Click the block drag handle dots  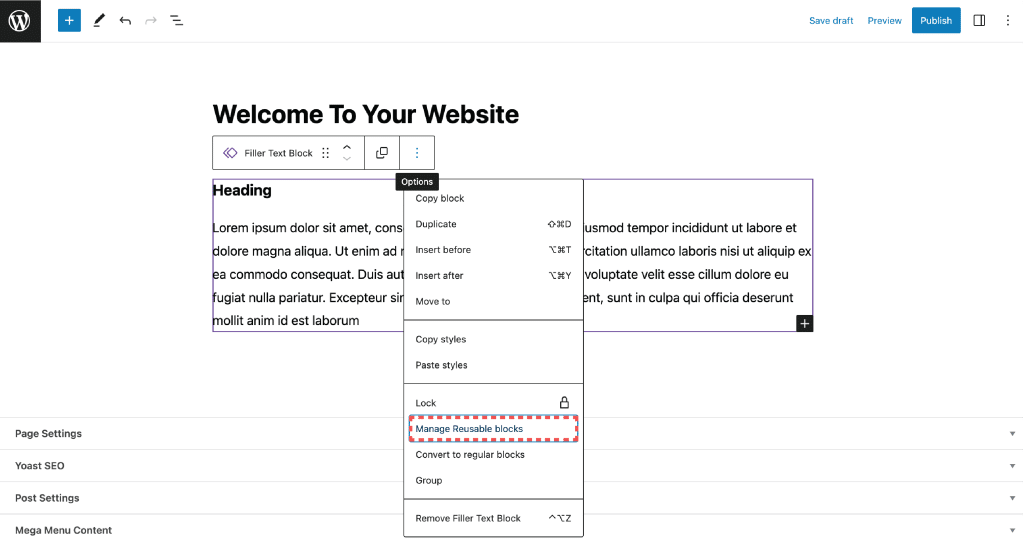tap(325, 153)
